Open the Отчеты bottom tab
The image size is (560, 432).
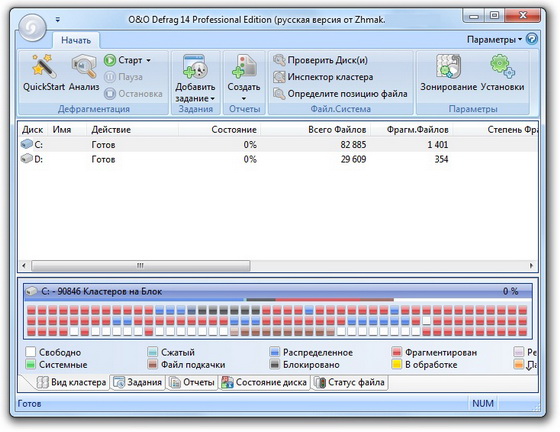[192, 382]
